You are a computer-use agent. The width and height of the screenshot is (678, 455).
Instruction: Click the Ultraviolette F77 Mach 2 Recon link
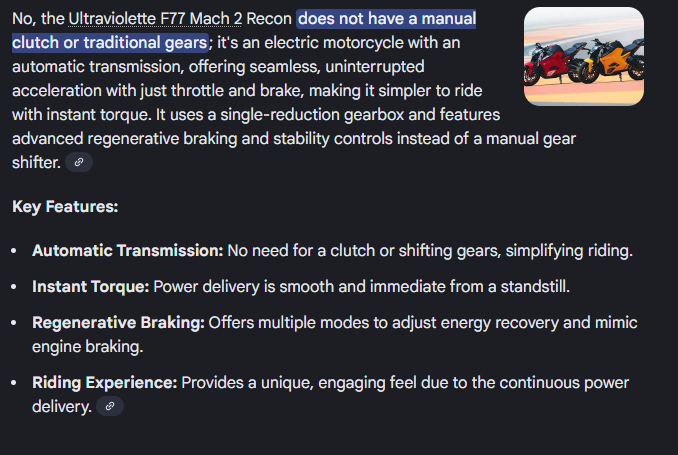[181, 19]
